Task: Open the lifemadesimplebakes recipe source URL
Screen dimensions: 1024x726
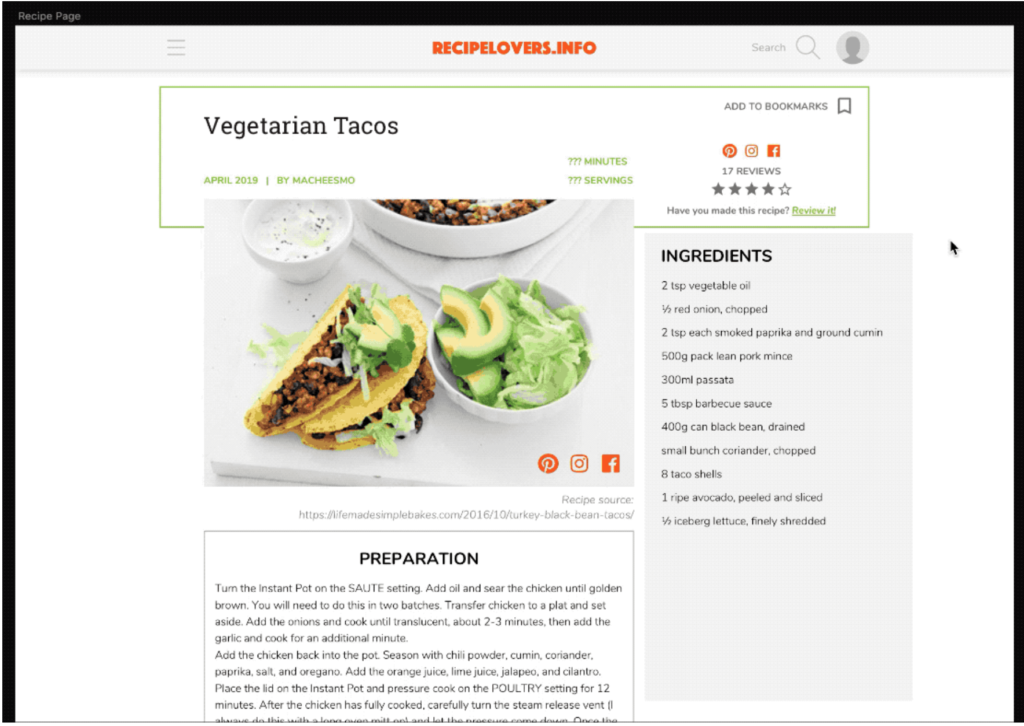Action: coord(466,515)
